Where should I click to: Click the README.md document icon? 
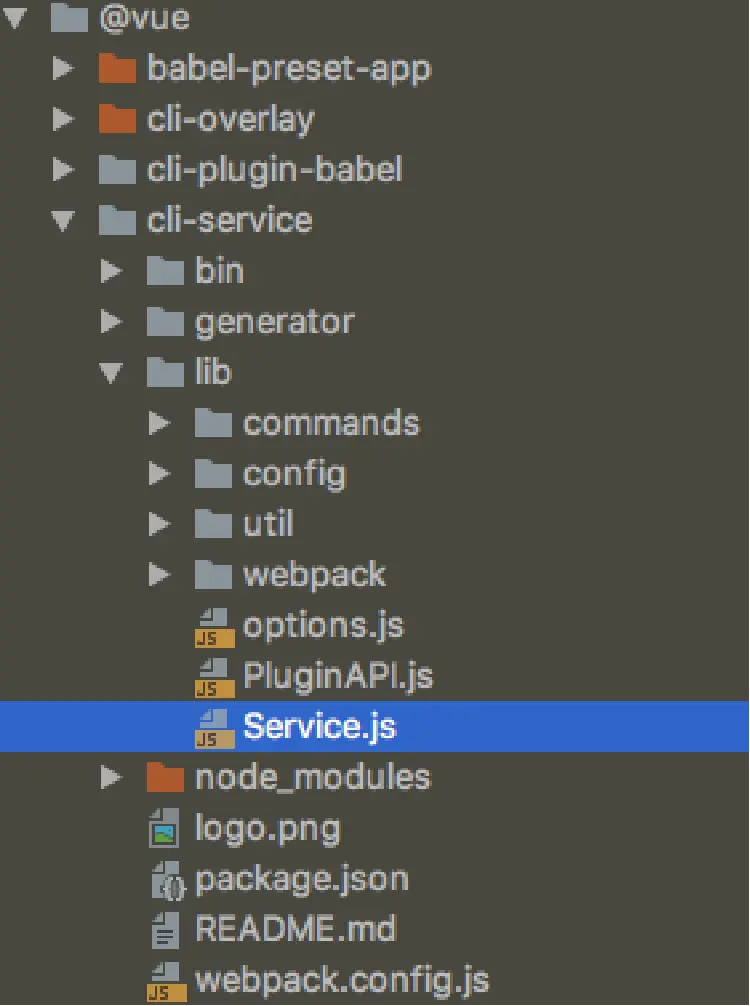point(163,930)
